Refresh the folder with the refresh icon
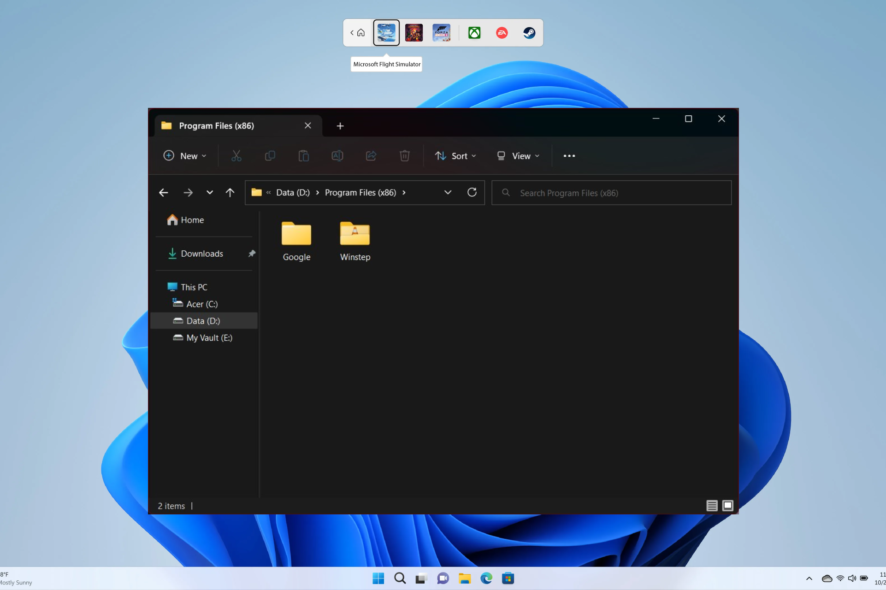Image resolution: width=886 pixels, height=590 pixels. [470, 192]
